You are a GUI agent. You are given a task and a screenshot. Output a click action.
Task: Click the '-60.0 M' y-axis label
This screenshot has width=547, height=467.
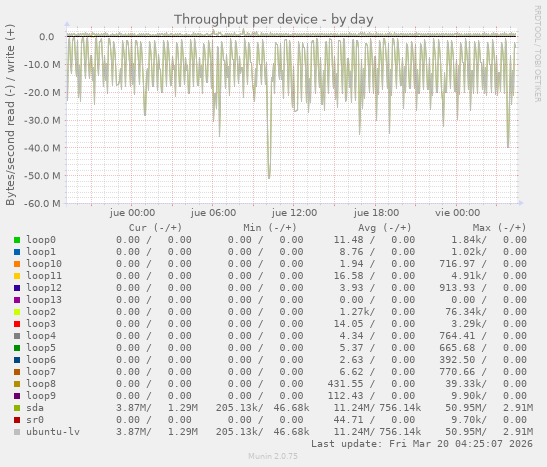[x=42, y=203]
